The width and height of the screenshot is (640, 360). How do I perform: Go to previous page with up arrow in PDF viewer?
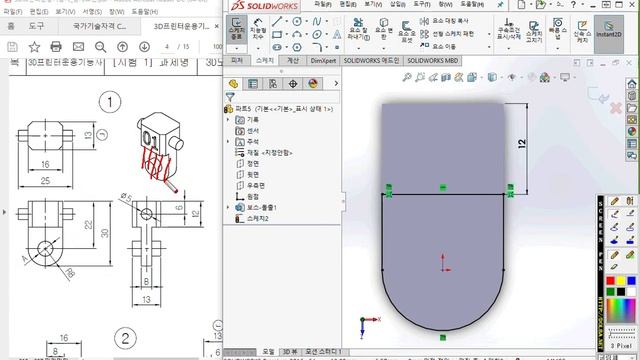point(122,47)
